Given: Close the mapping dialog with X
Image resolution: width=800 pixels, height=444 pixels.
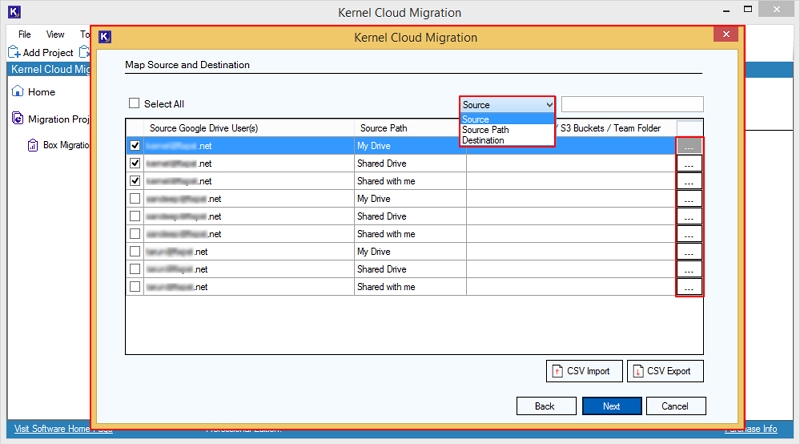Looking at the screenshot, I should [726, 34].
